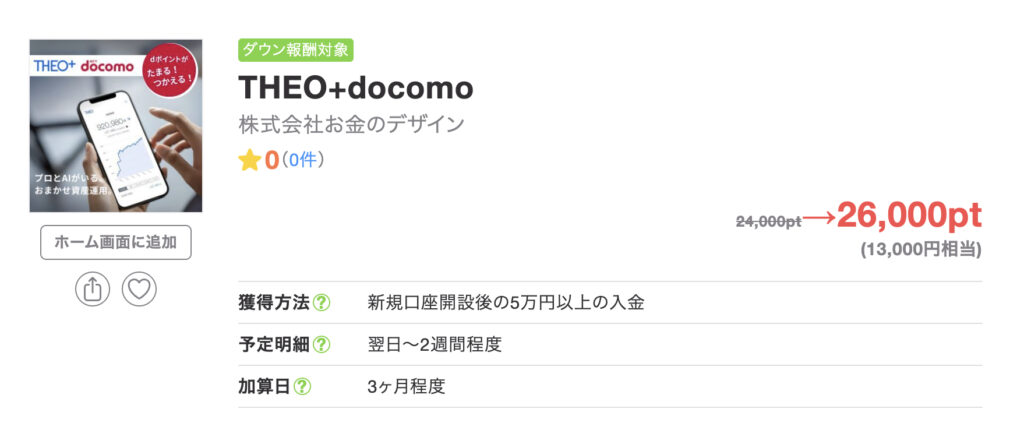
Task: Tap the heart favorite icon
Action: click(x=139, y=289)
